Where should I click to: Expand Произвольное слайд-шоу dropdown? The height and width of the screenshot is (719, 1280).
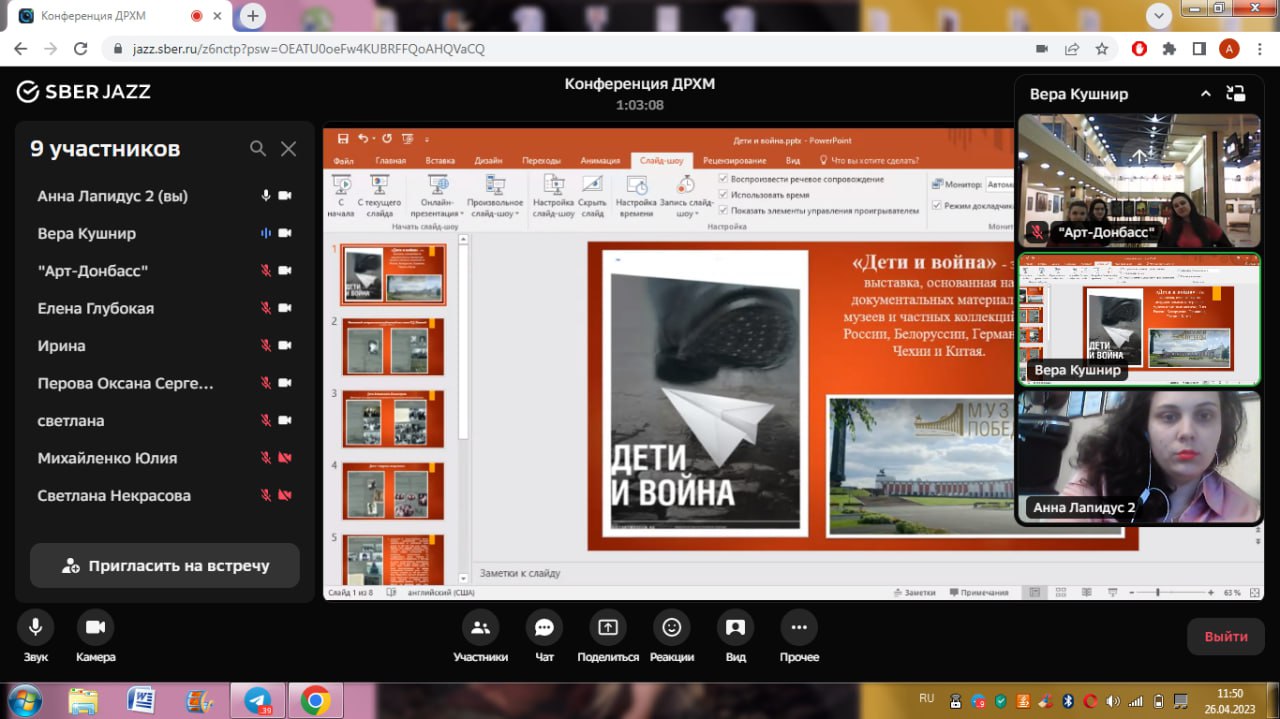[496, 196]
